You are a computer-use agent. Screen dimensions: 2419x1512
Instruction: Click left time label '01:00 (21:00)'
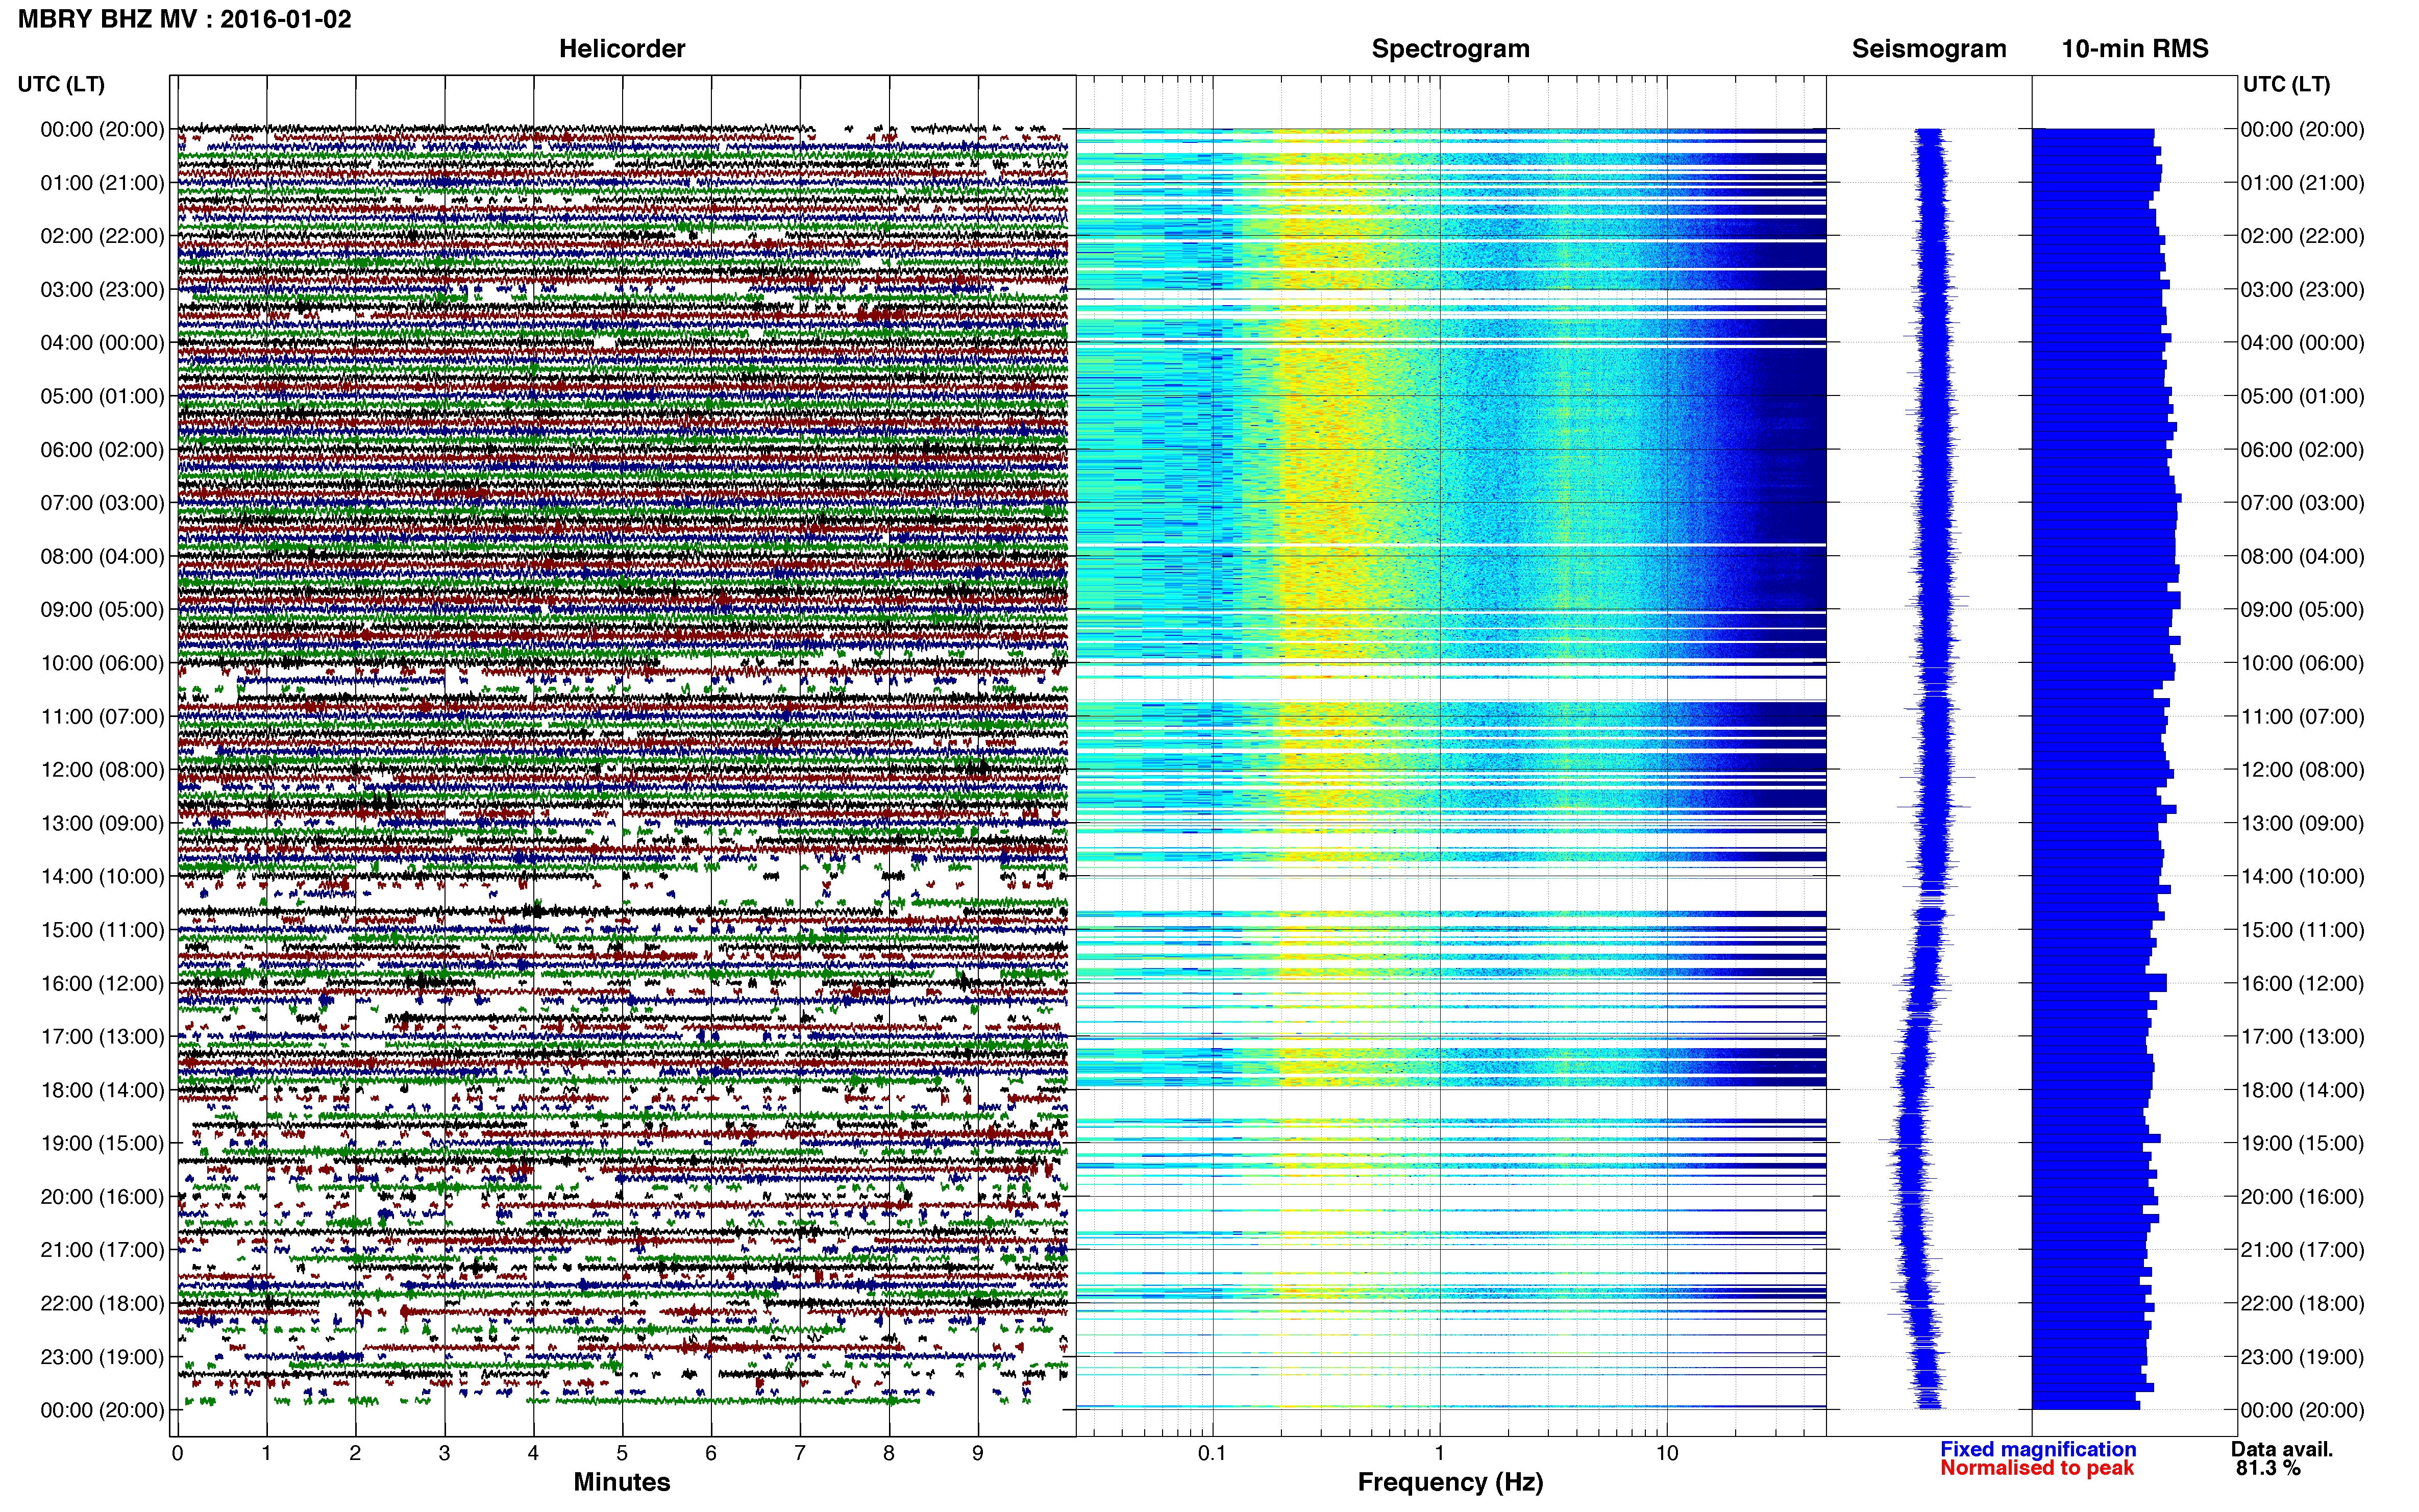click(x=102, y=183)
